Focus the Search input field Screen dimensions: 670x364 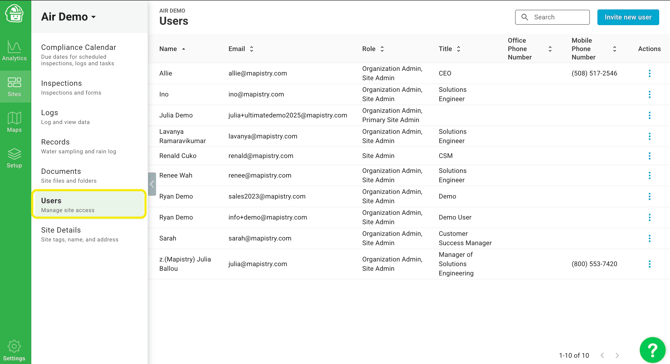552,17
